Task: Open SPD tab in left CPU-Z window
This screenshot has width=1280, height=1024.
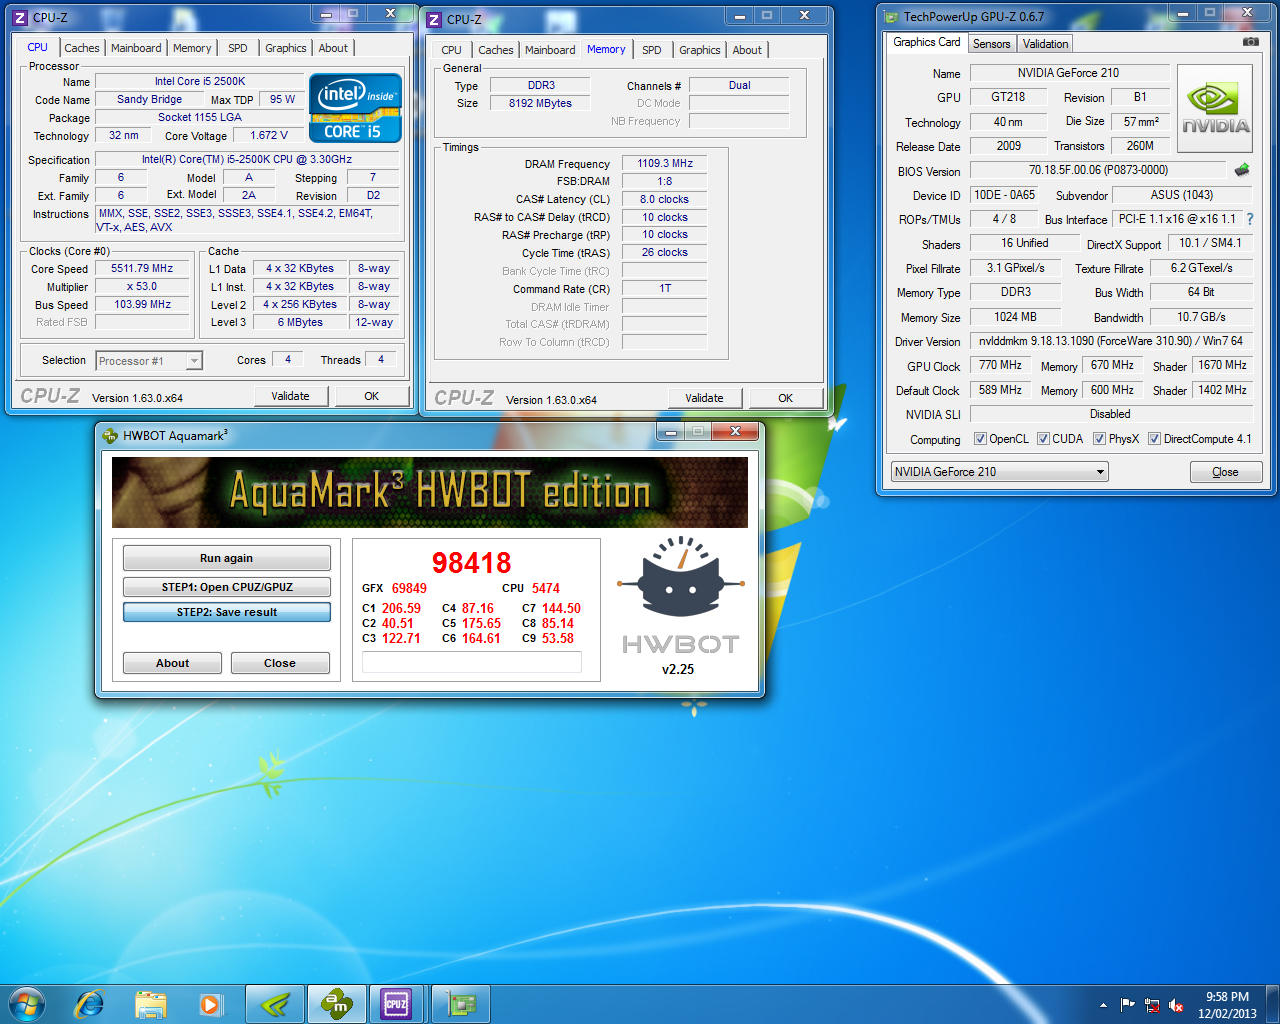Action: [x=238, y=48]
